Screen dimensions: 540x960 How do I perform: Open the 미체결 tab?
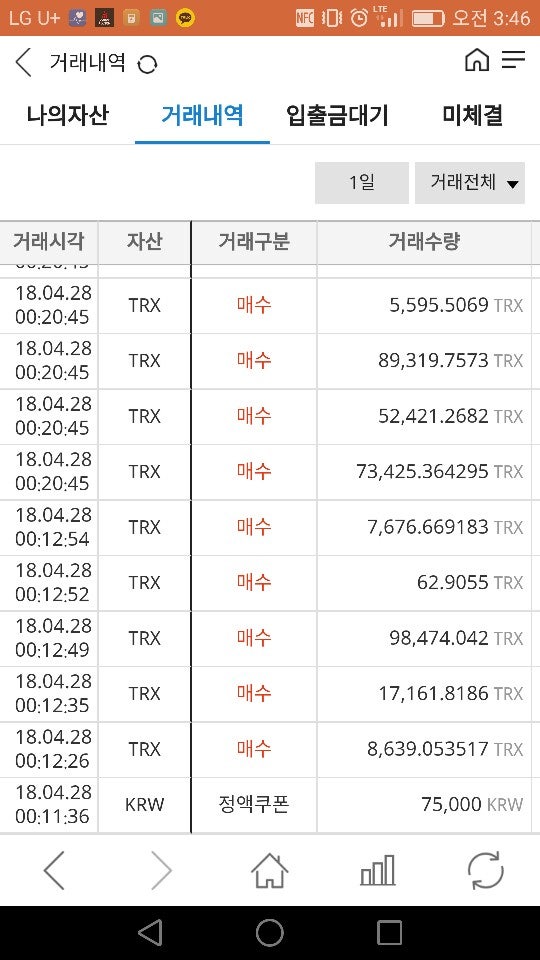pos(473,114)
